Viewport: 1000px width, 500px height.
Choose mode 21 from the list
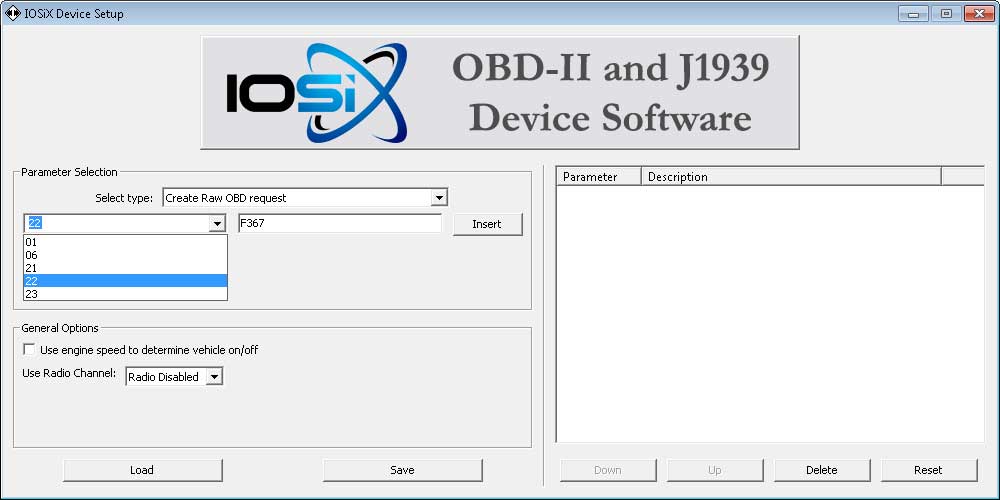[x=125, y=268]
